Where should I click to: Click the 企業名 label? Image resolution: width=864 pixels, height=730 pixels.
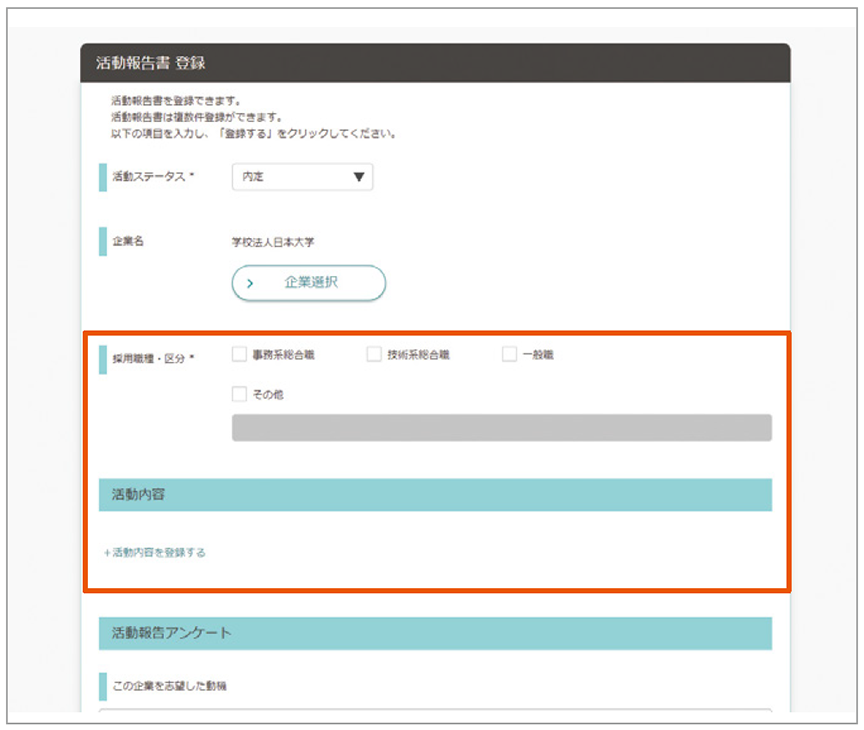128,241
